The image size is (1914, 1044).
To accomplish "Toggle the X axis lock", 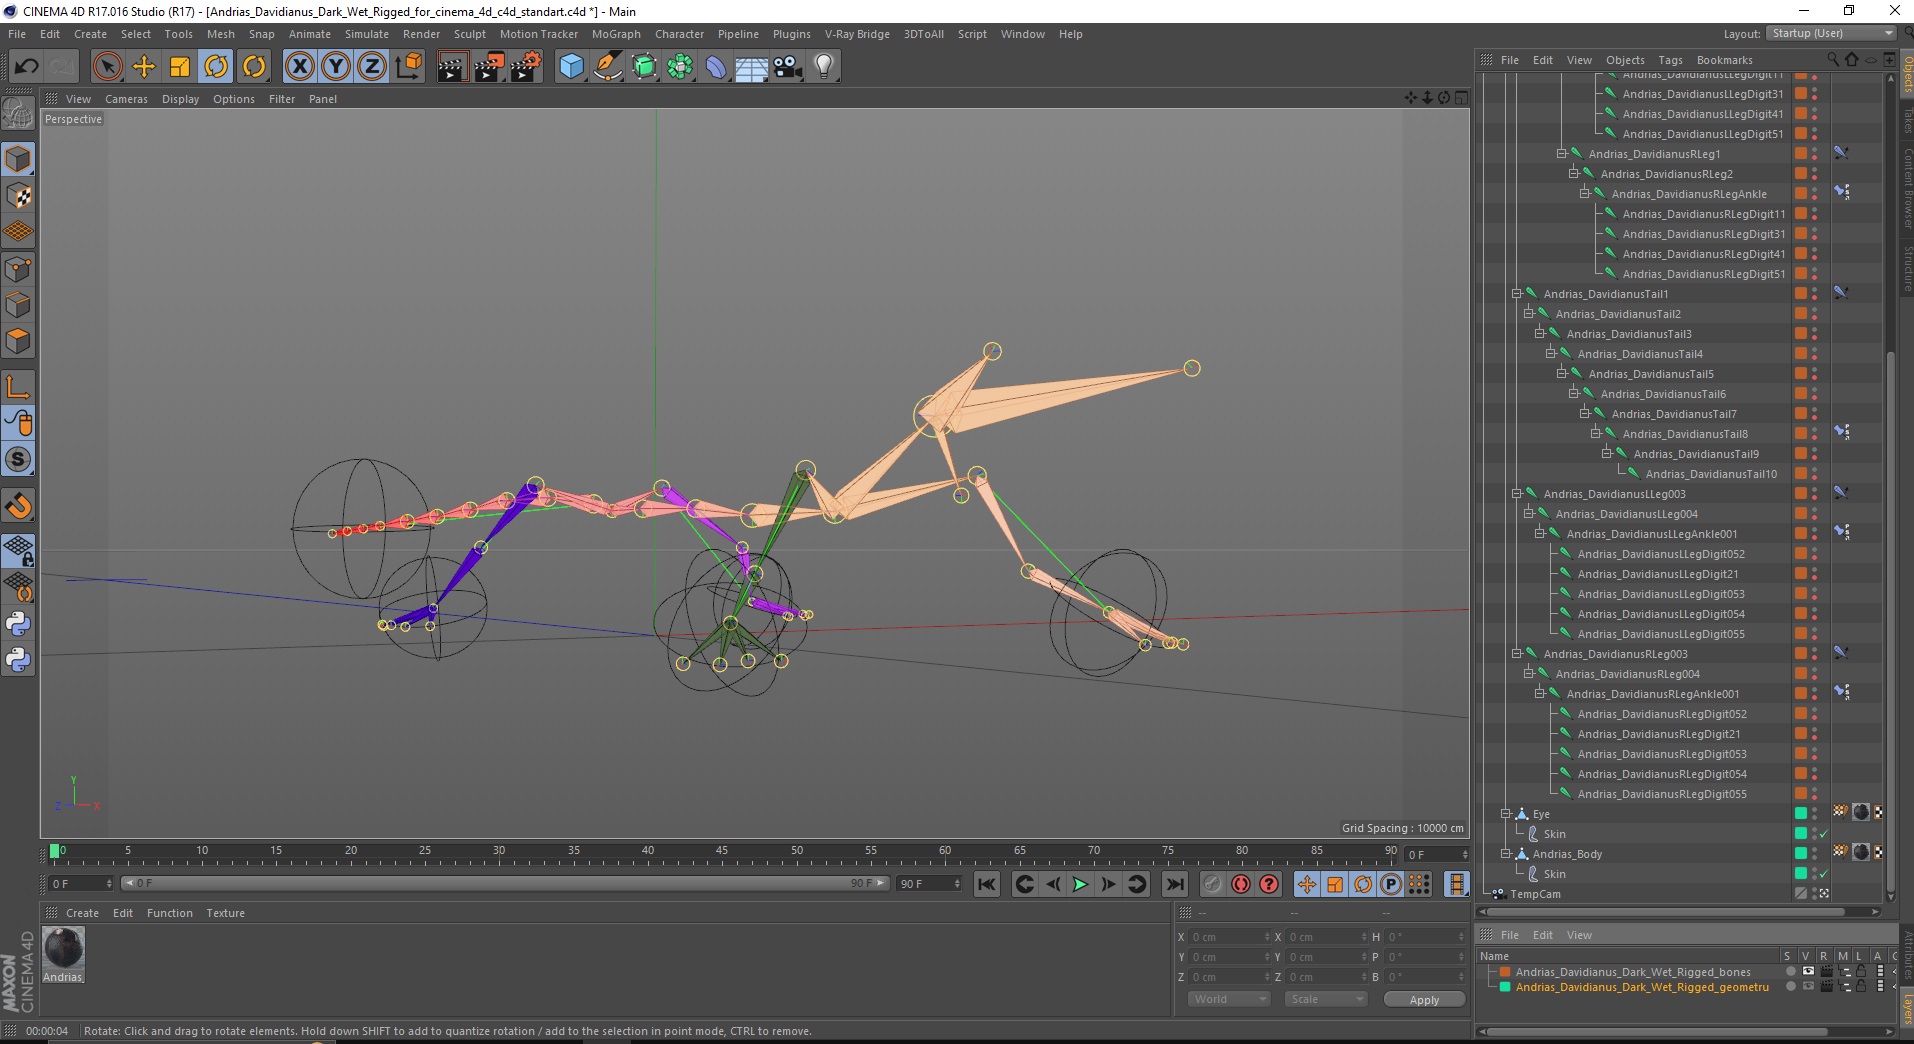I will coord(299,67).
